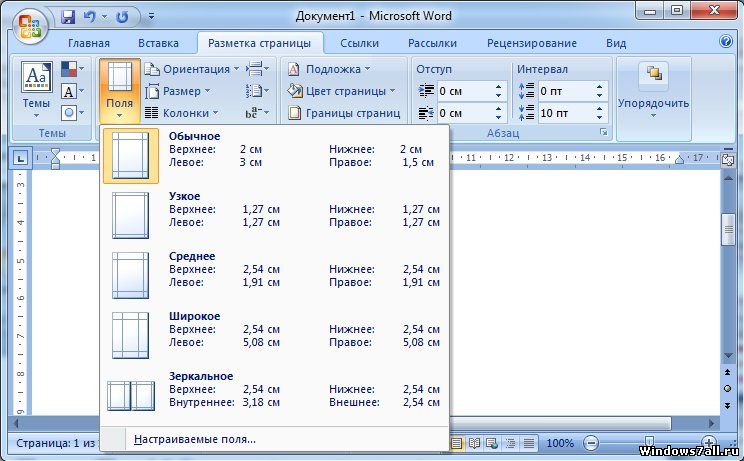Screen dimensions: 744x461
Task: Select the Обычное margin preset
Action: pos(274,155)
